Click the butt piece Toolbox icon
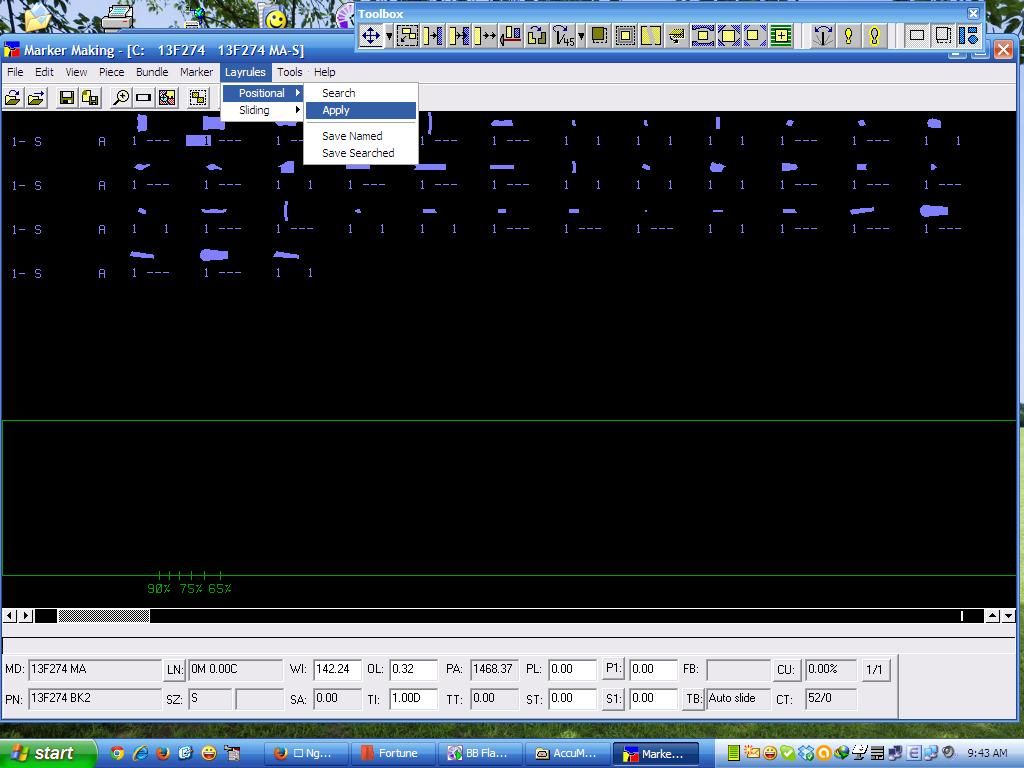 click(432, 35)
